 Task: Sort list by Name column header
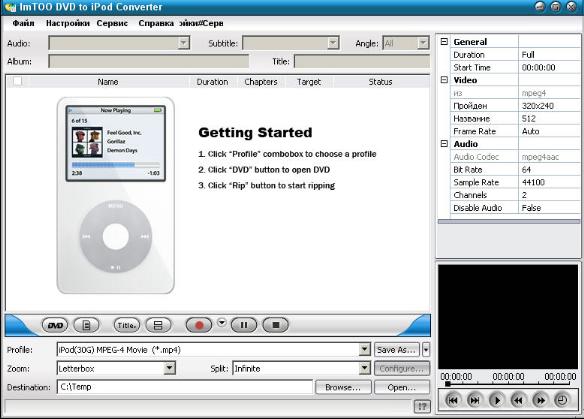click(108, 82)
